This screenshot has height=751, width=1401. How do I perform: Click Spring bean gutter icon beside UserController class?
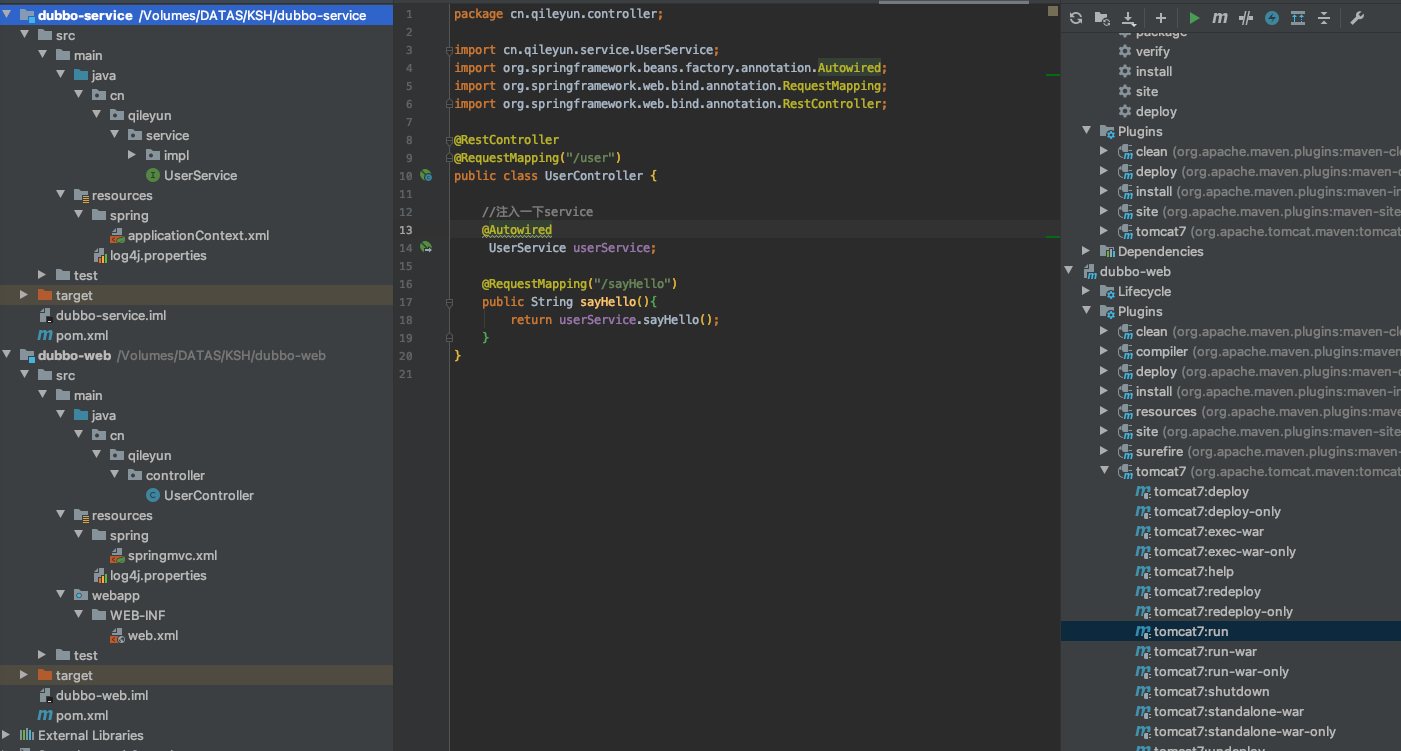tap(426, 175)
